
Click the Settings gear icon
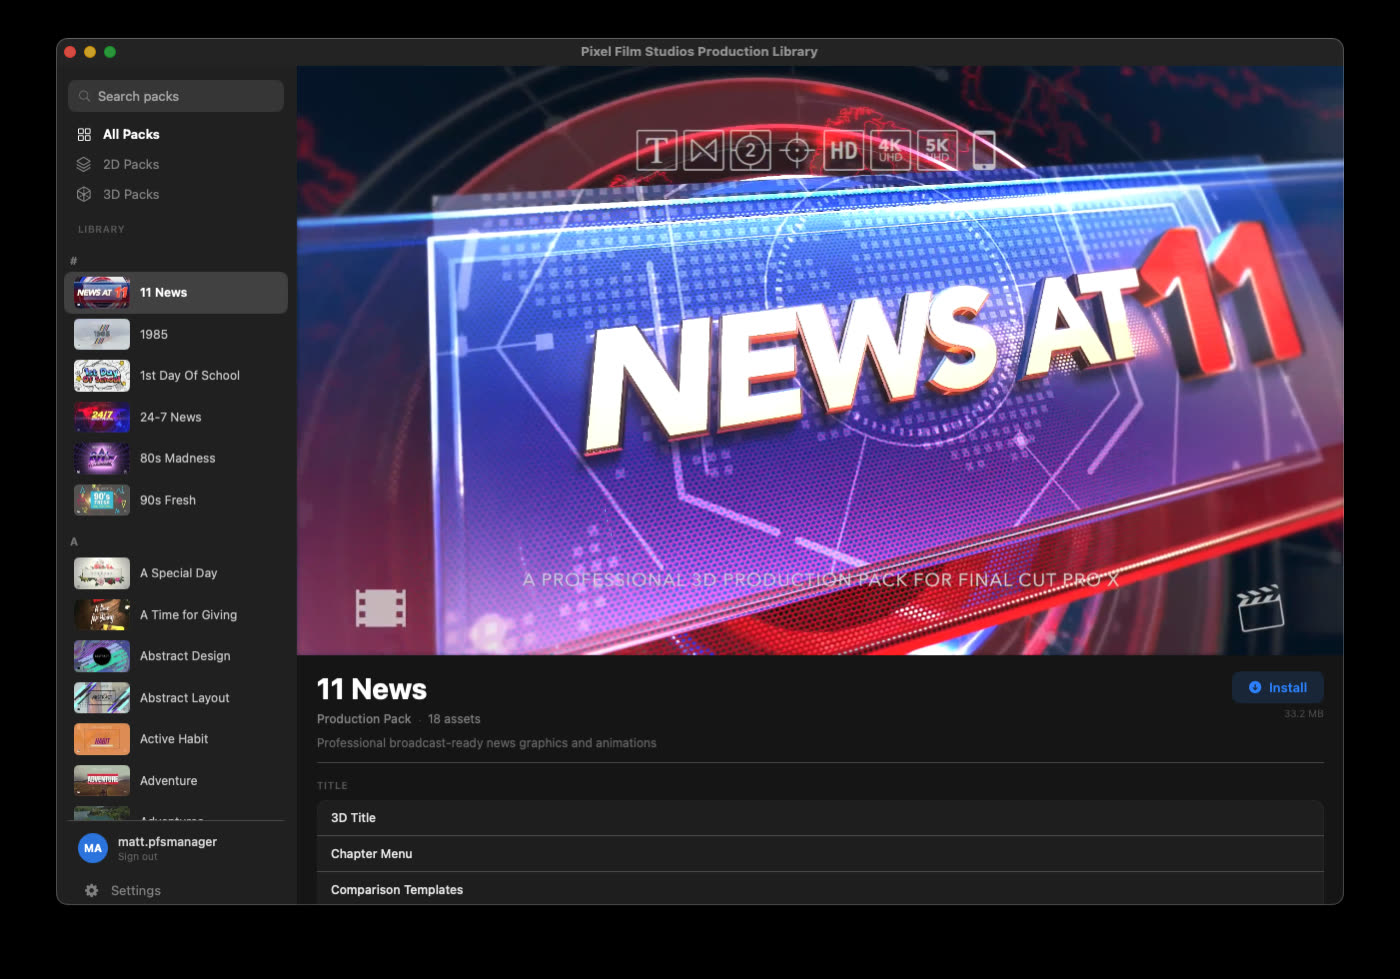pos(92,890)
